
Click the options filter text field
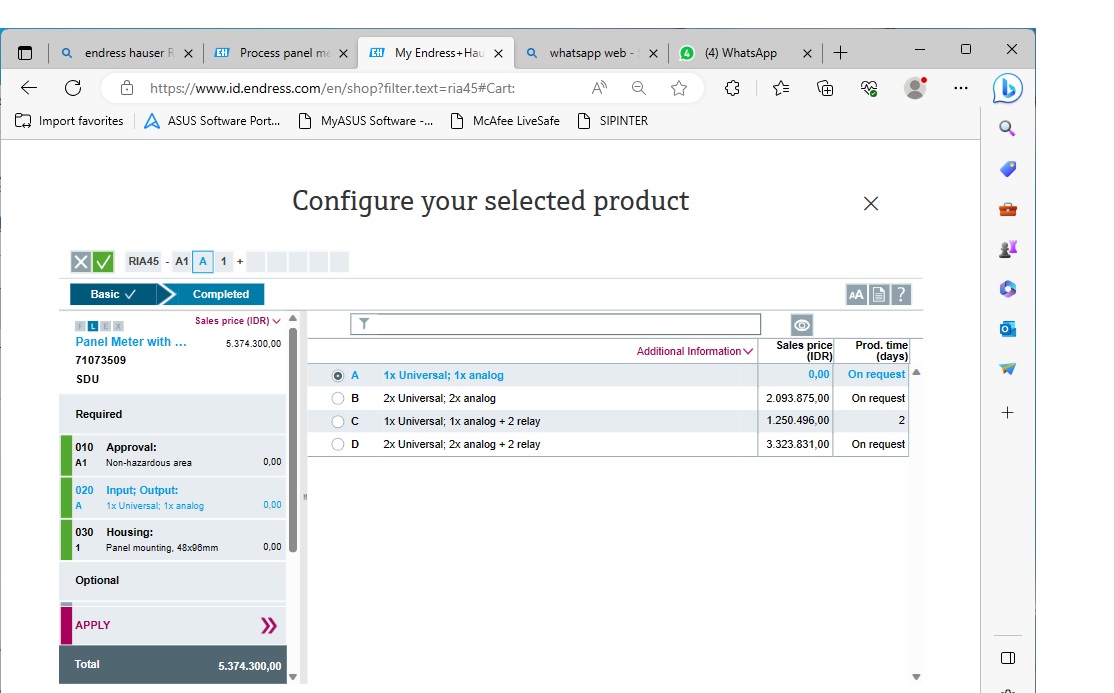coord(556,325)
